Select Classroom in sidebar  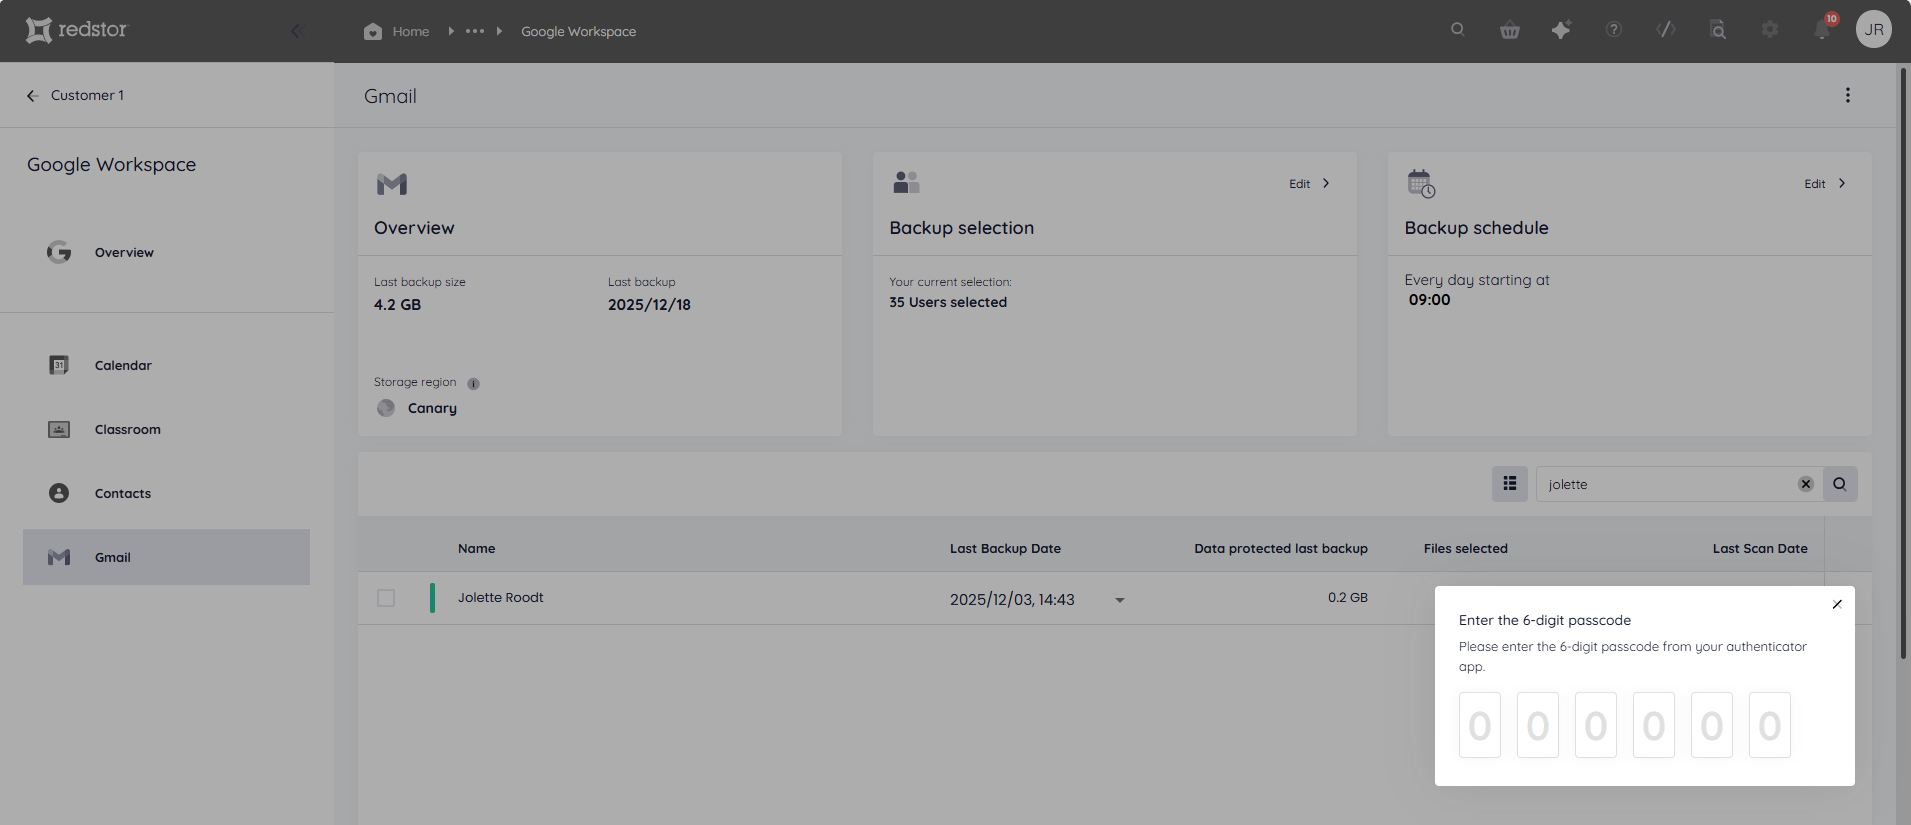[x=127, y=429]
